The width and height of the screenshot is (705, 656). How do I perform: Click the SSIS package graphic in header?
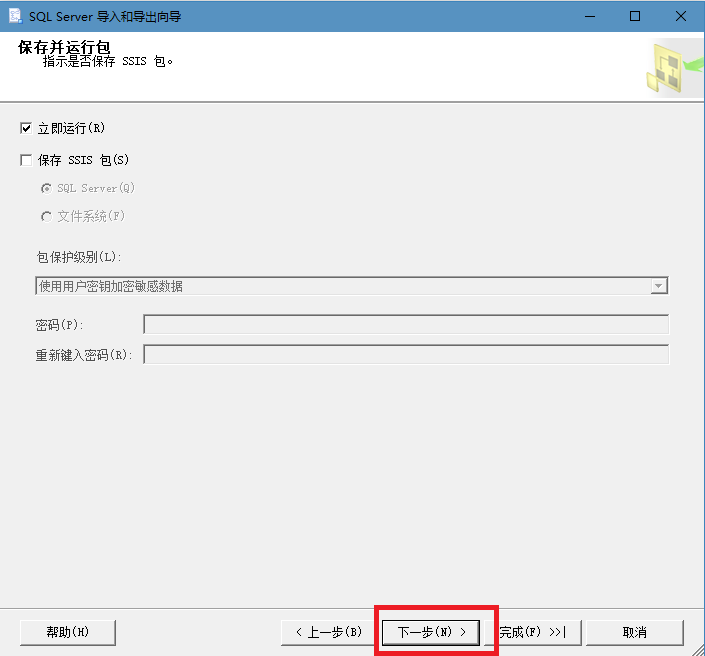674,67
